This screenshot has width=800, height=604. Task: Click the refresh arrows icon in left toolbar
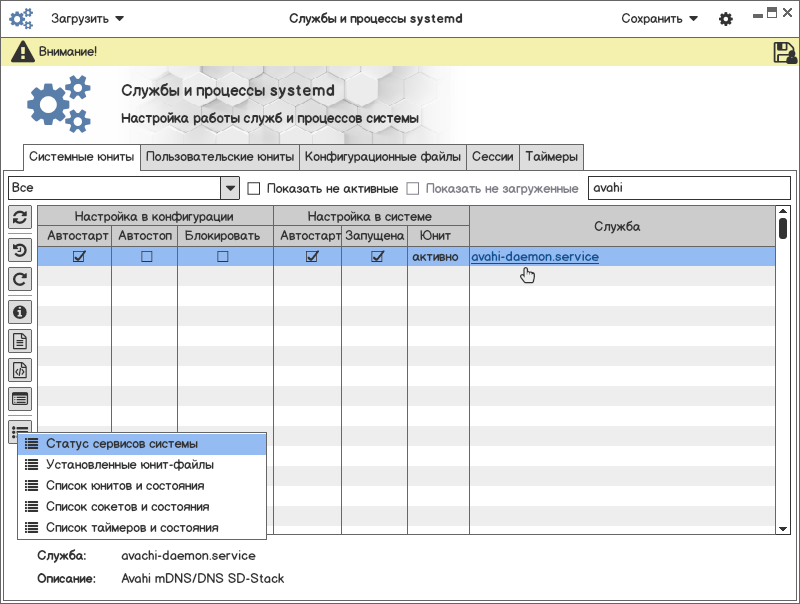point(20,217)
